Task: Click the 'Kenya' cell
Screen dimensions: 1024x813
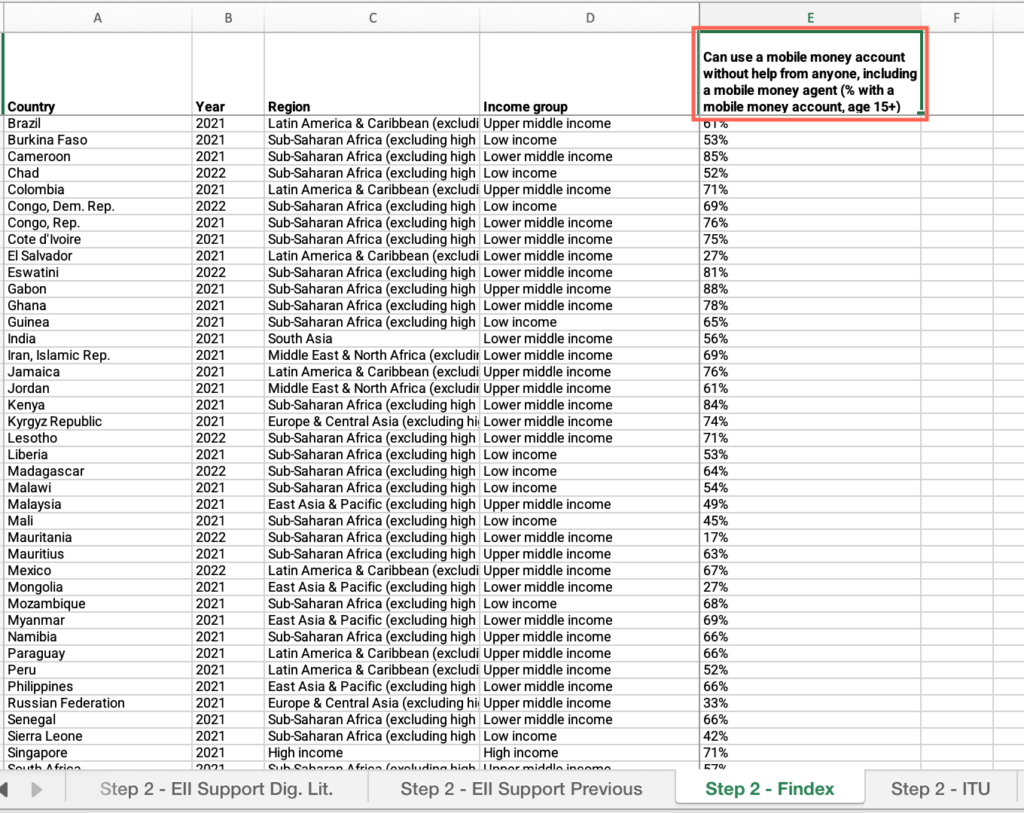Action: [x=97, y=405]
